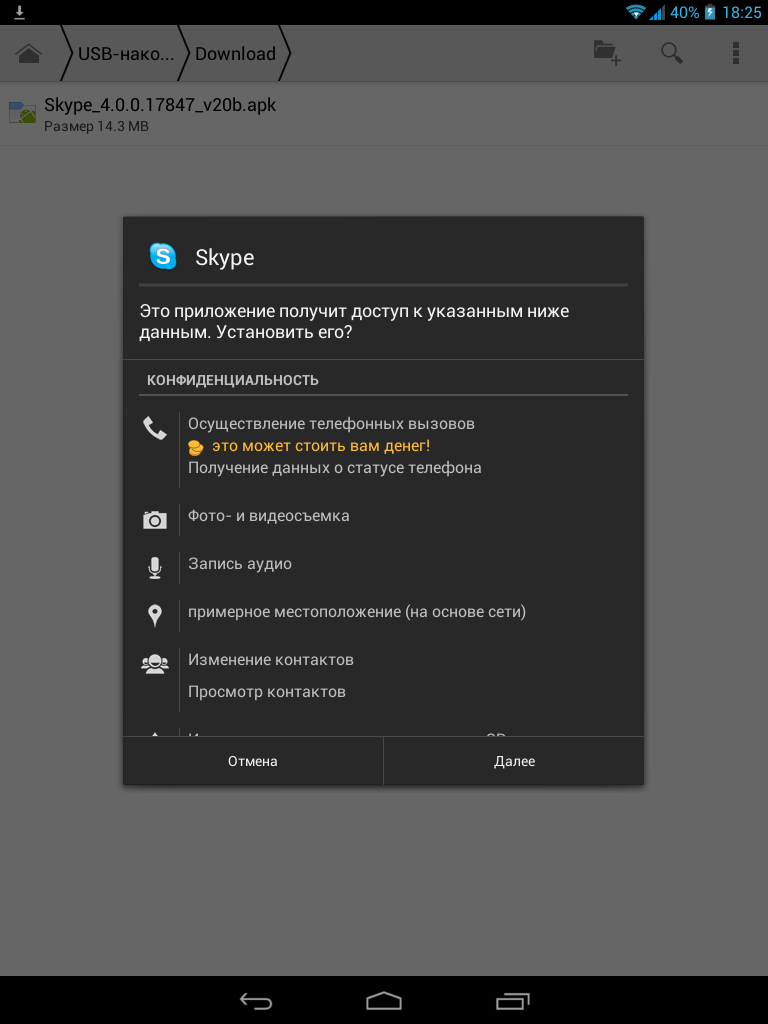This screenshot has width=768, height=1024.
Task: Tap the location pin permission icon
Action: (155, 615)
